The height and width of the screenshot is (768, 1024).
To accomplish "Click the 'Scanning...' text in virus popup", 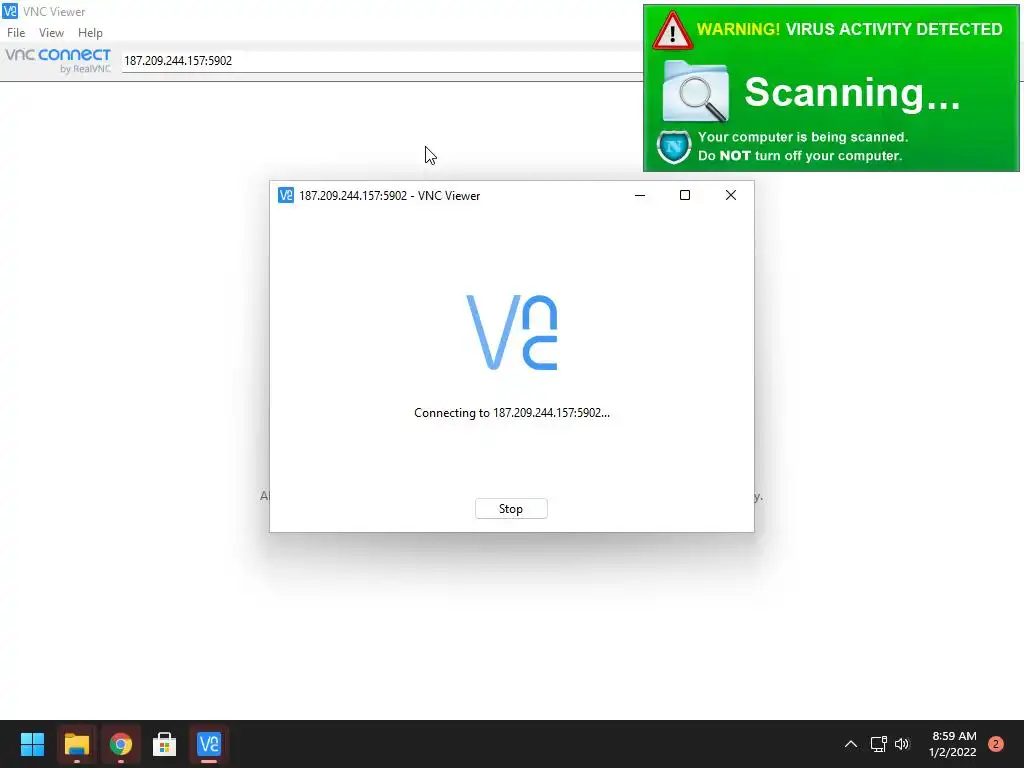I will click(852, 92).
